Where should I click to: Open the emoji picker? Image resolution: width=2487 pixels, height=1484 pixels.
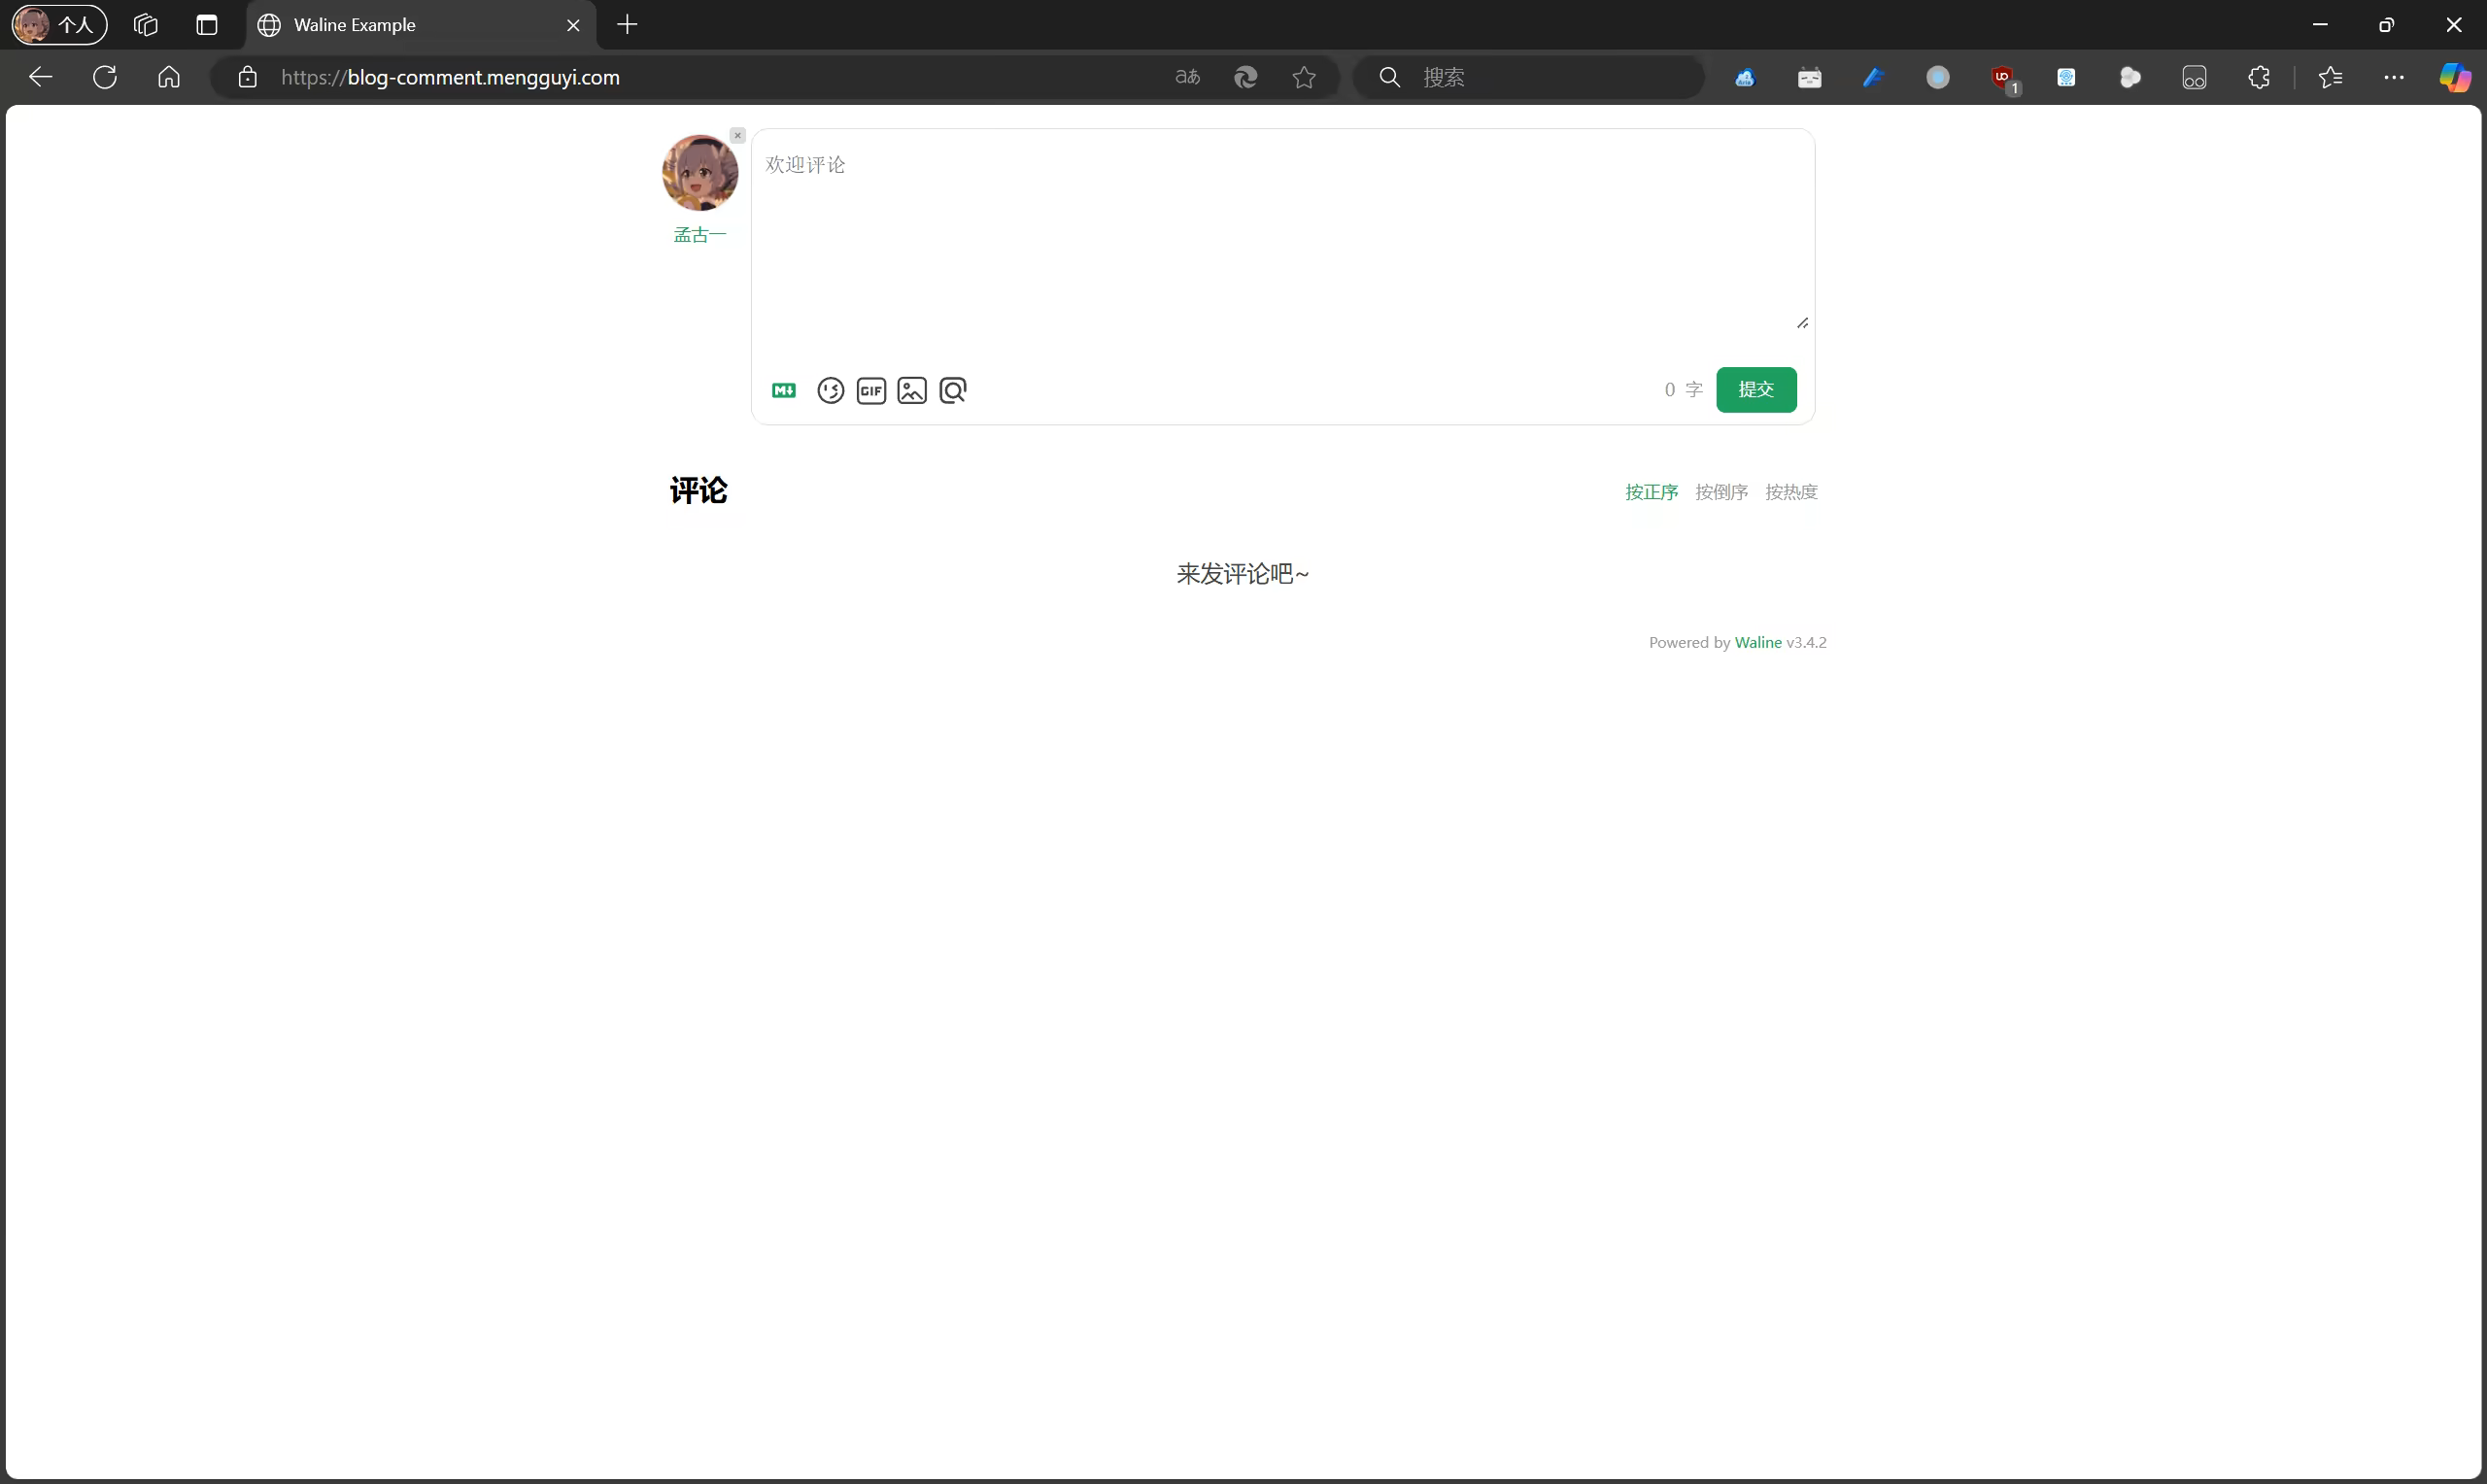(x=830, y=390)
